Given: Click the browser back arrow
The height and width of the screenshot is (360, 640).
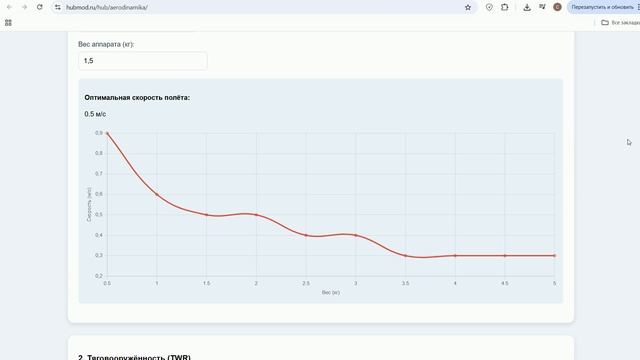Looking at the screenshot, I should (9, 7).
